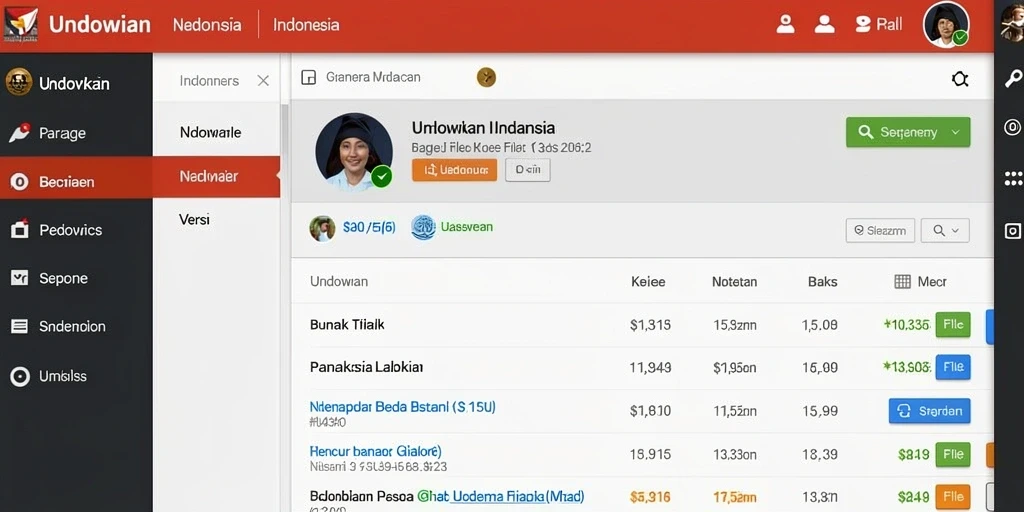The image size is (1024, 512).
Task: Select the Bunak Tiialk row name
Action: 347,325
